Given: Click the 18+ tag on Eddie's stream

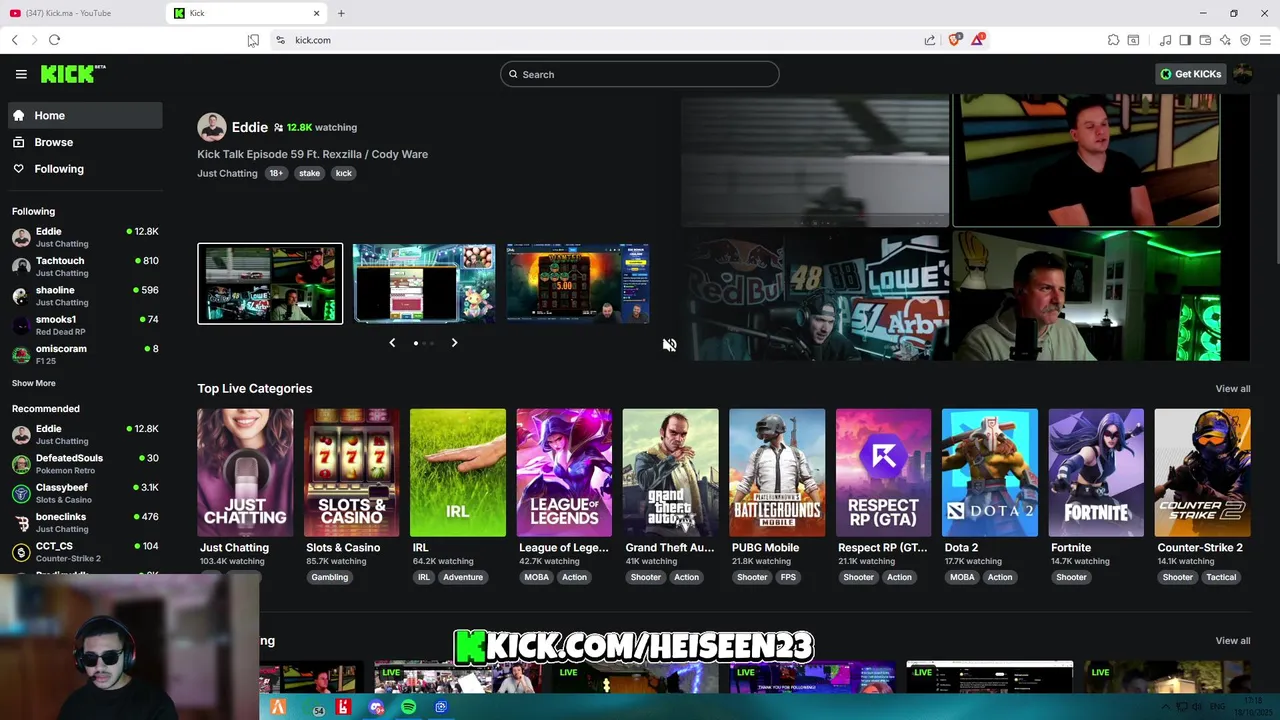Looking at the screenshot, I should point(276,173).
